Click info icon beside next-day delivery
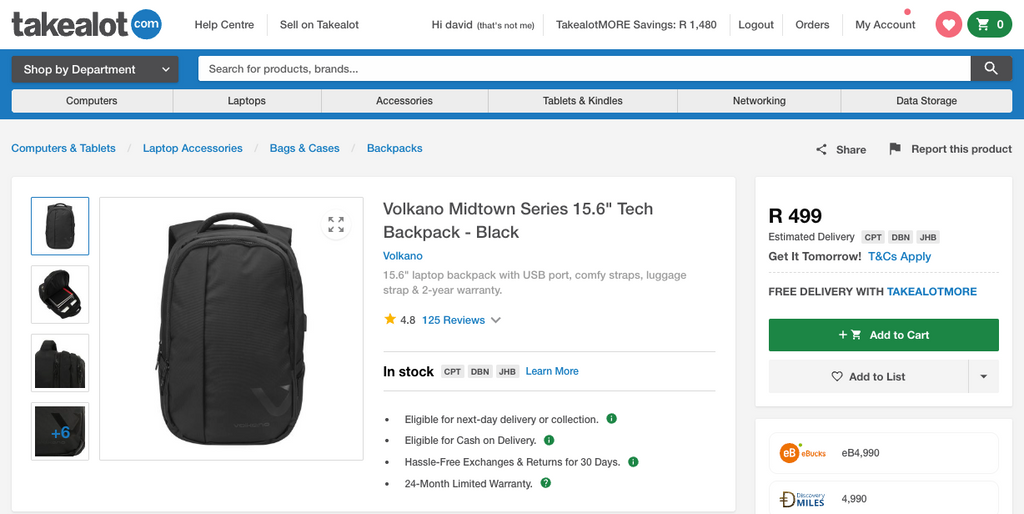 point(611,419)
